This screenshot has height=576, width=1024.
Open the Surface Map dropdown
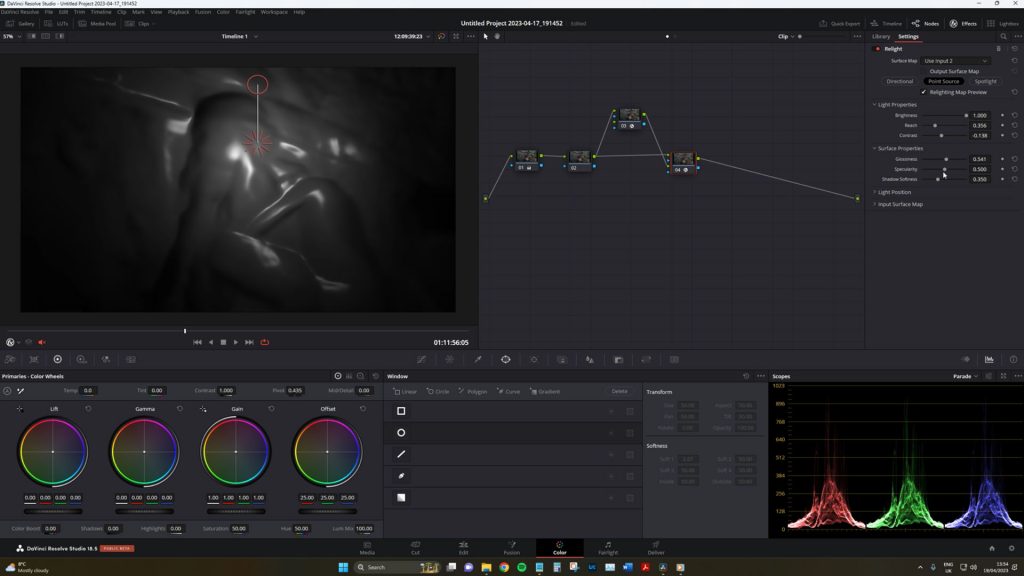955,61
